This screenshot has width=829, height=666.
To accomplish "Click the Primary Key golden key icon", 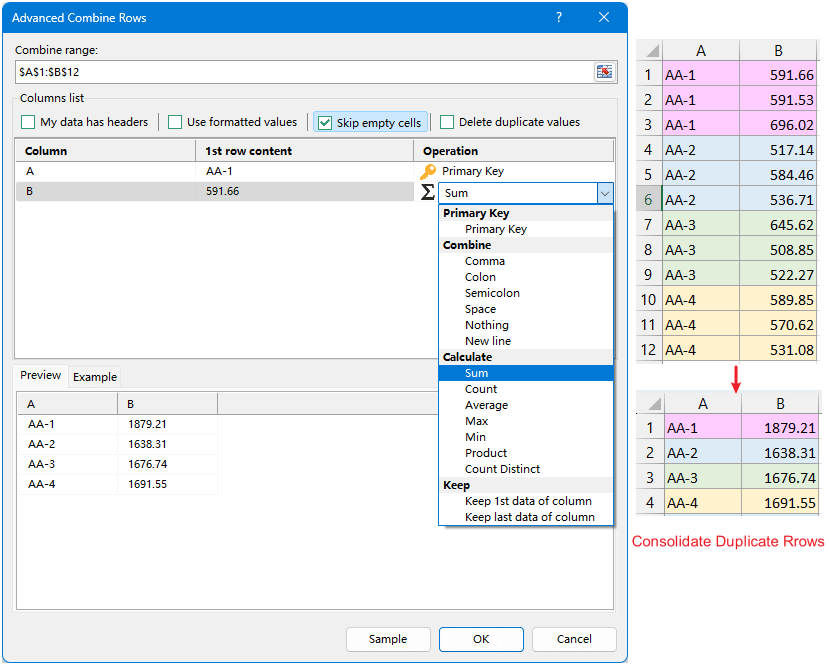I will 428,171.
